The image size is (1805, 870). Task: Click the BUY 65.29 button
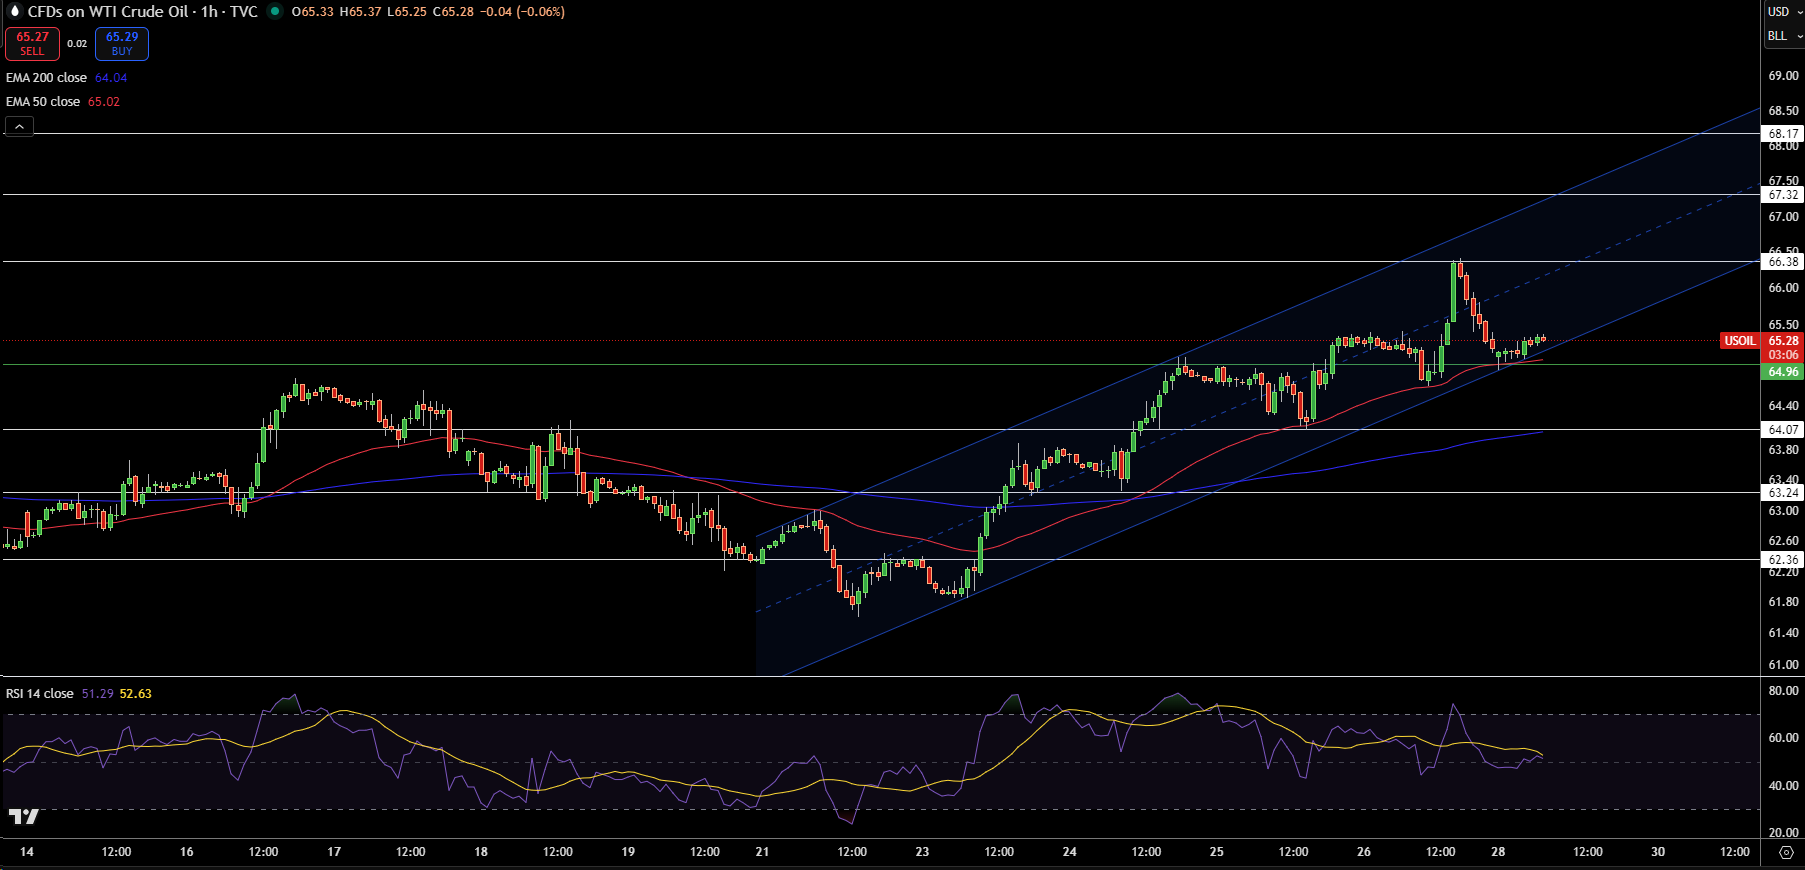click(x=122, y=44)
